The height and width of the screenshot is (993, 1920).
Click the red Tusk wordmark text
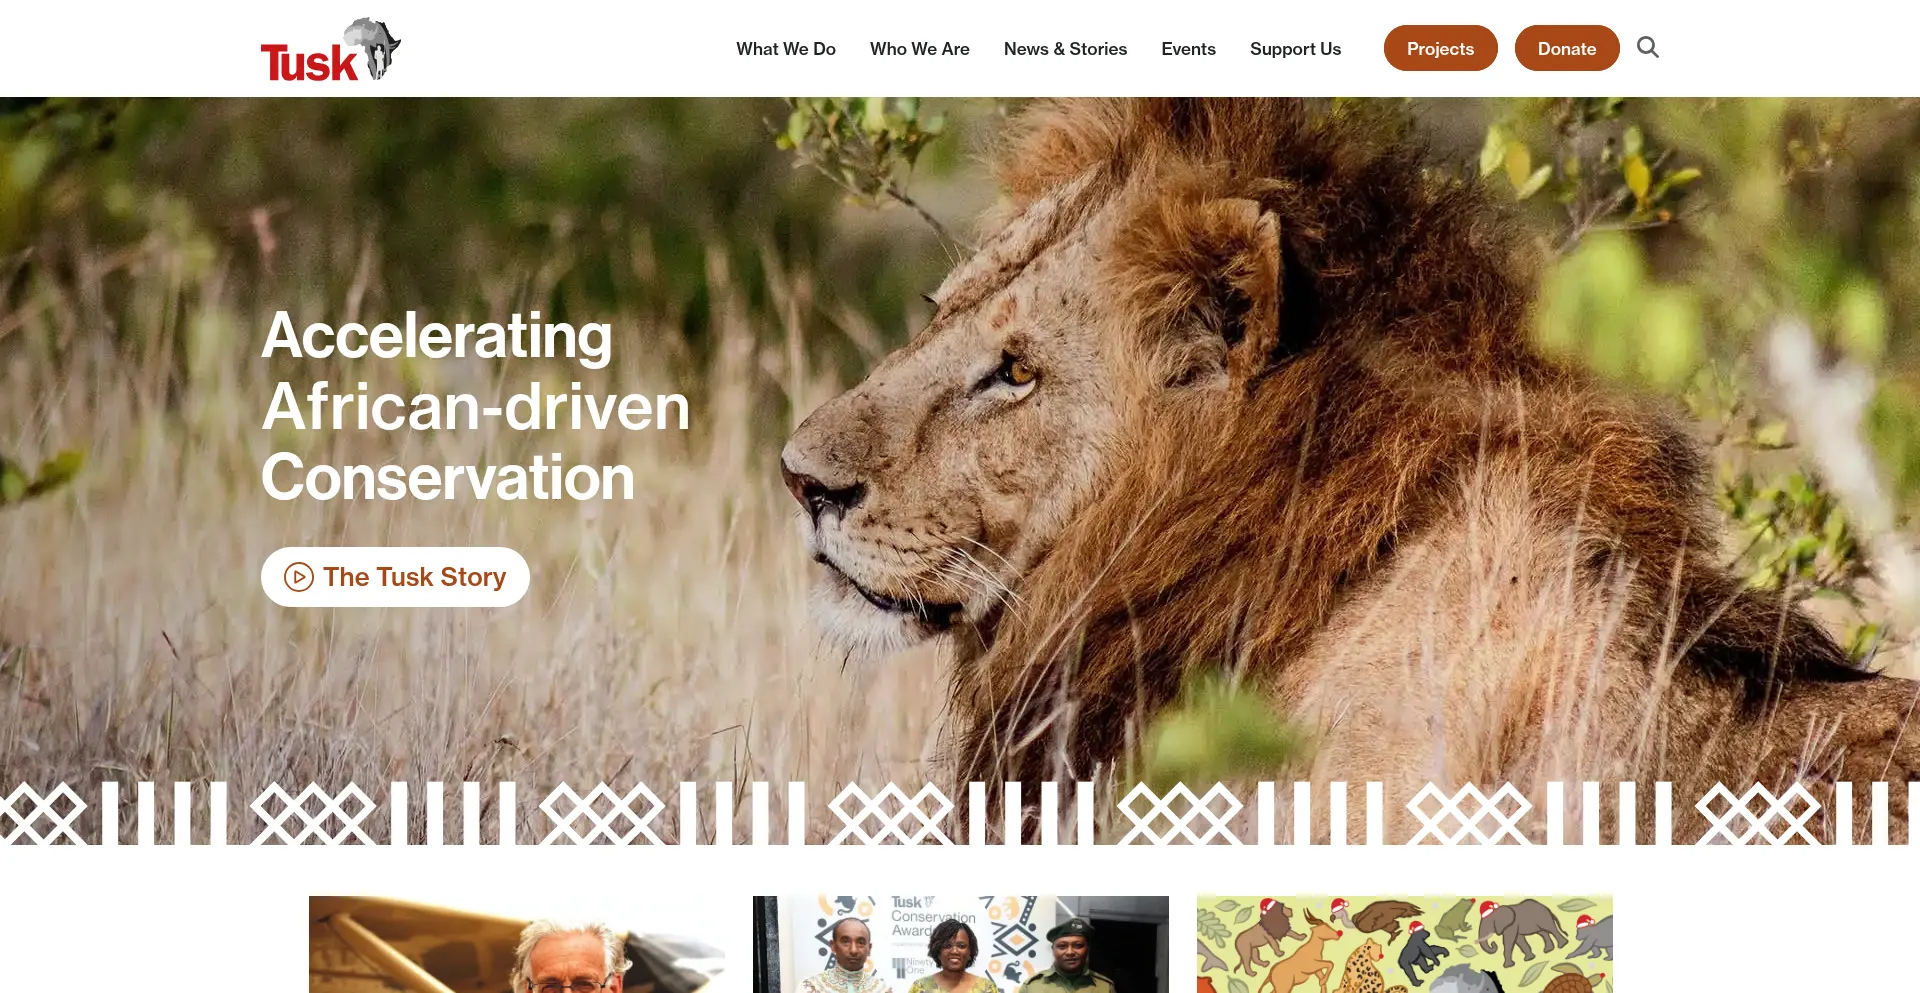pos(308,63)
